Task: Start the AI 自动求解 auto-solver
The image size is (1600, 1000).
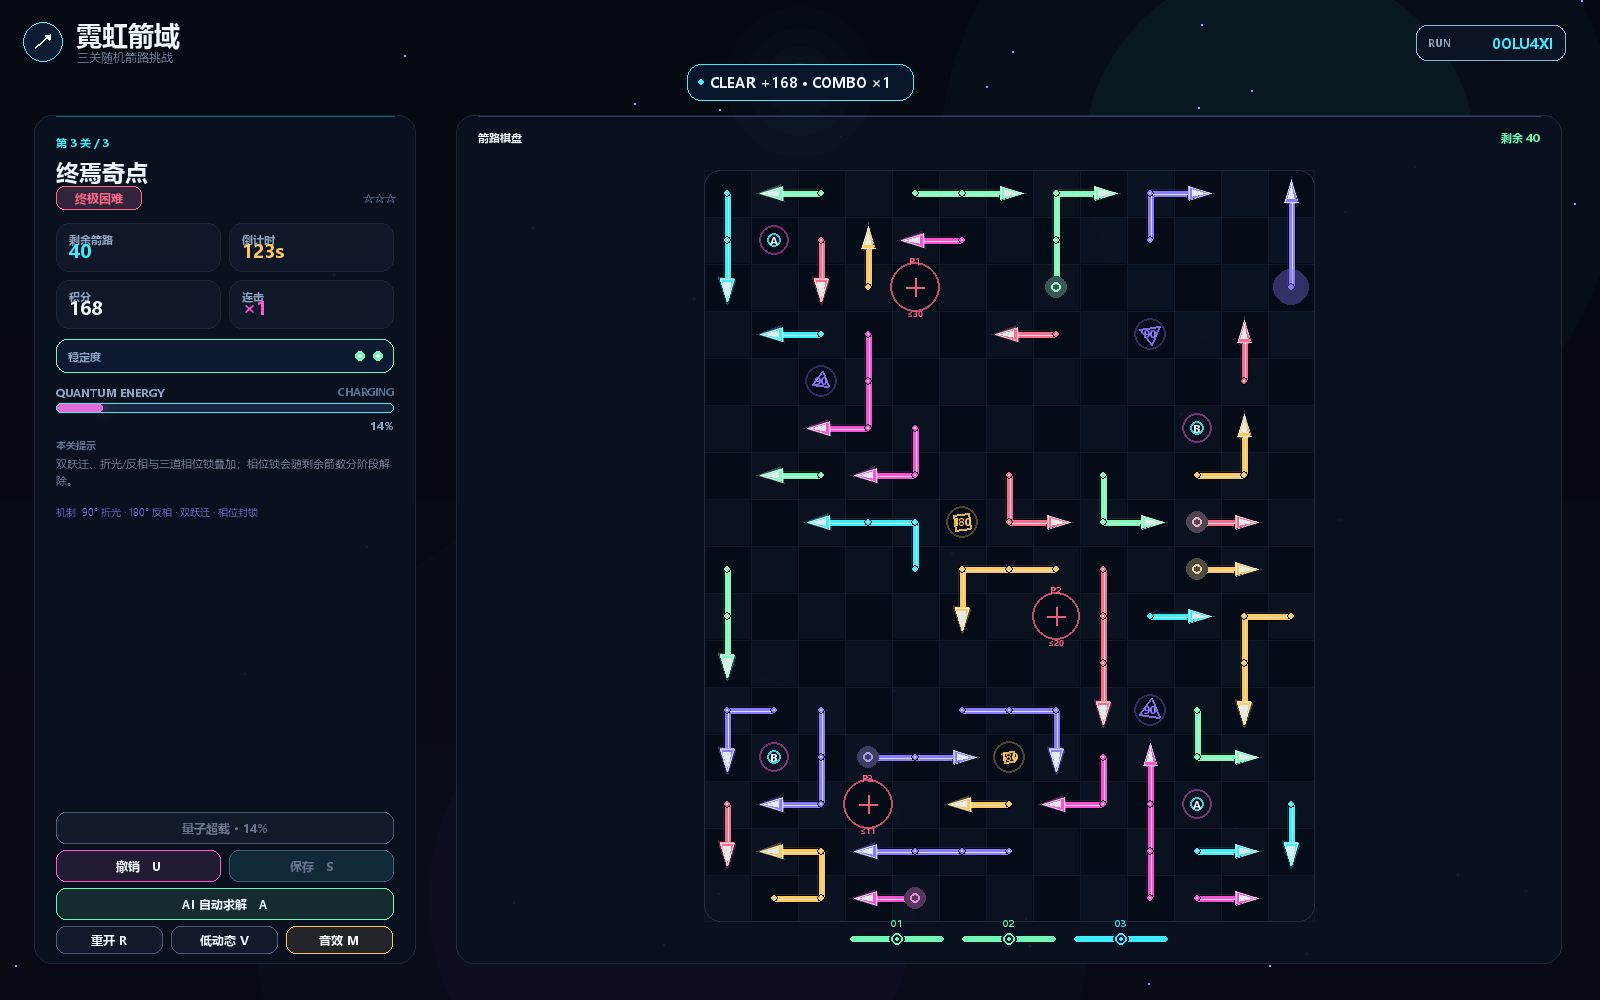Action: [x=225, y=904]
